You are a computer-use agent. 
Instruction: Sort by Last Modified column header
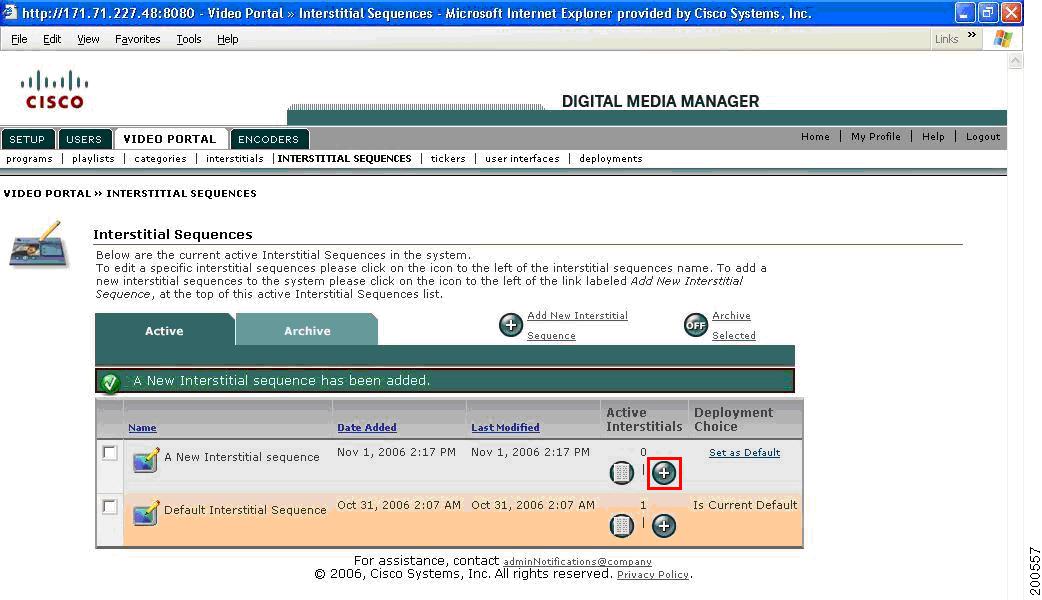[x=505, y=428]
